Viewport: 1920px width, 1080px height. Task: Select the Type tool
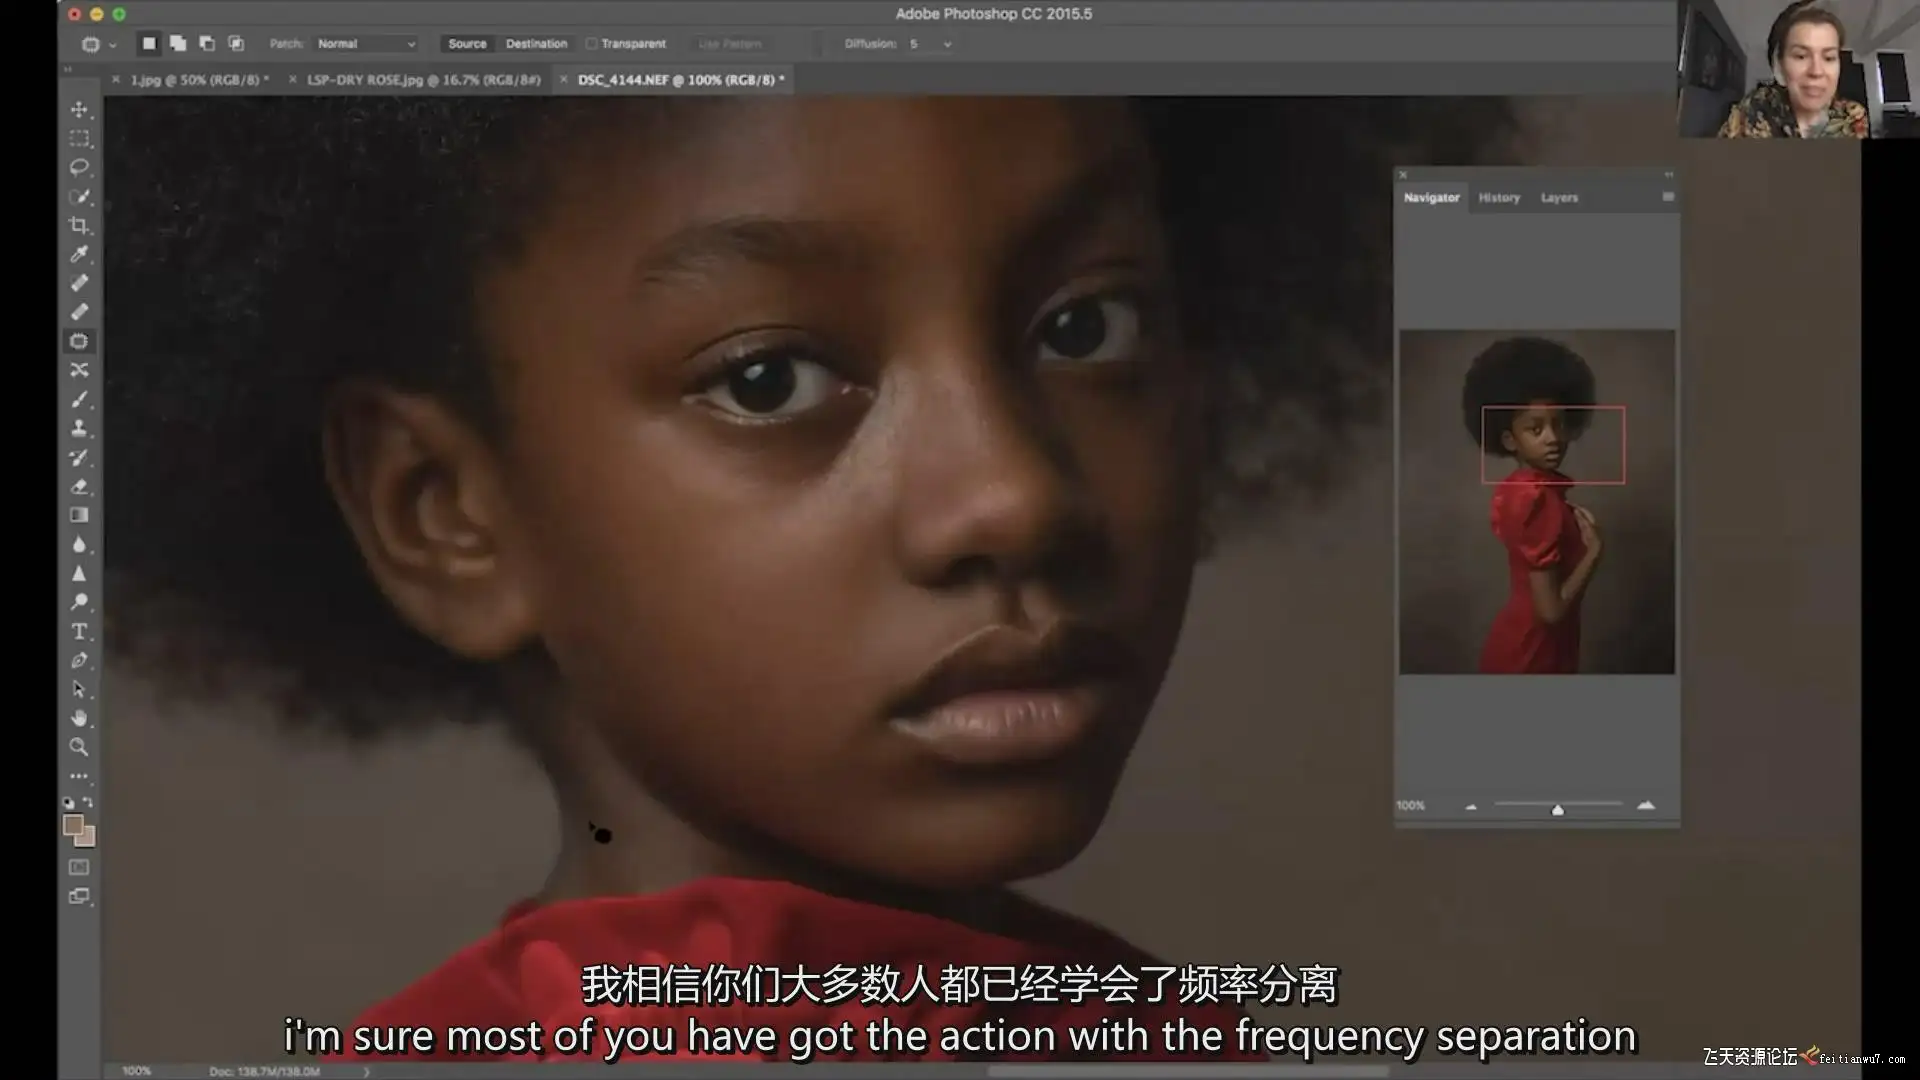point(79,632)
